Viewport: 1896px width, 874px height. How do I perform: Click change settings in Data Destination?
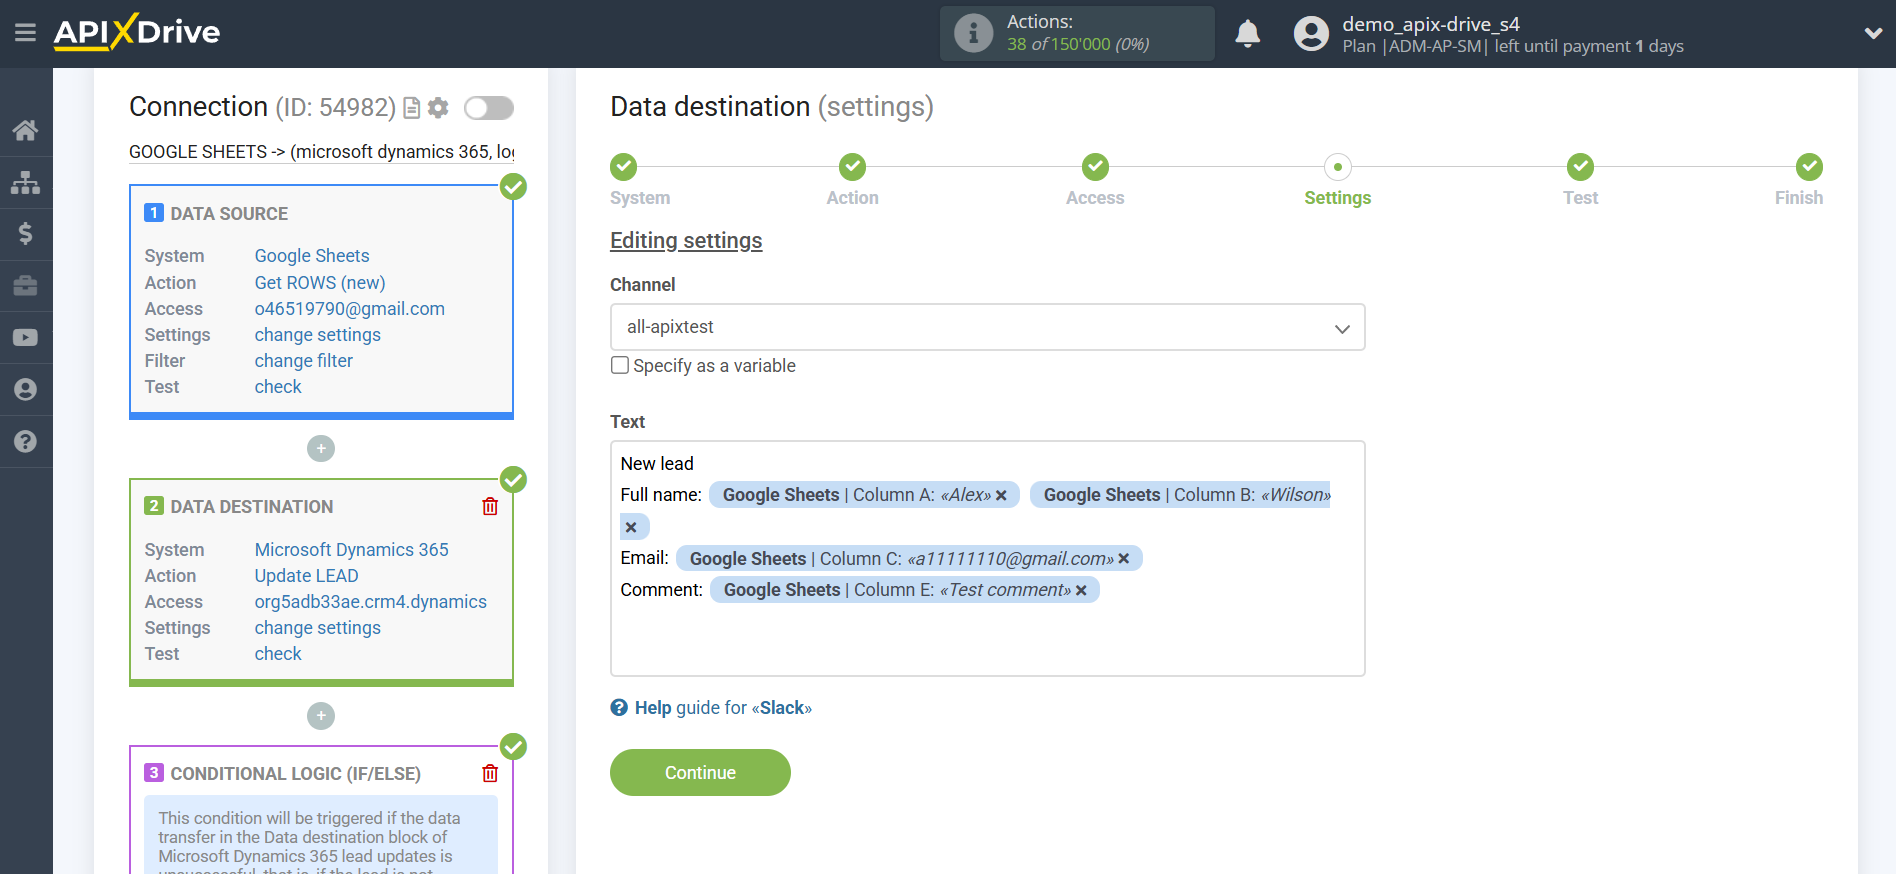[318, 628]
